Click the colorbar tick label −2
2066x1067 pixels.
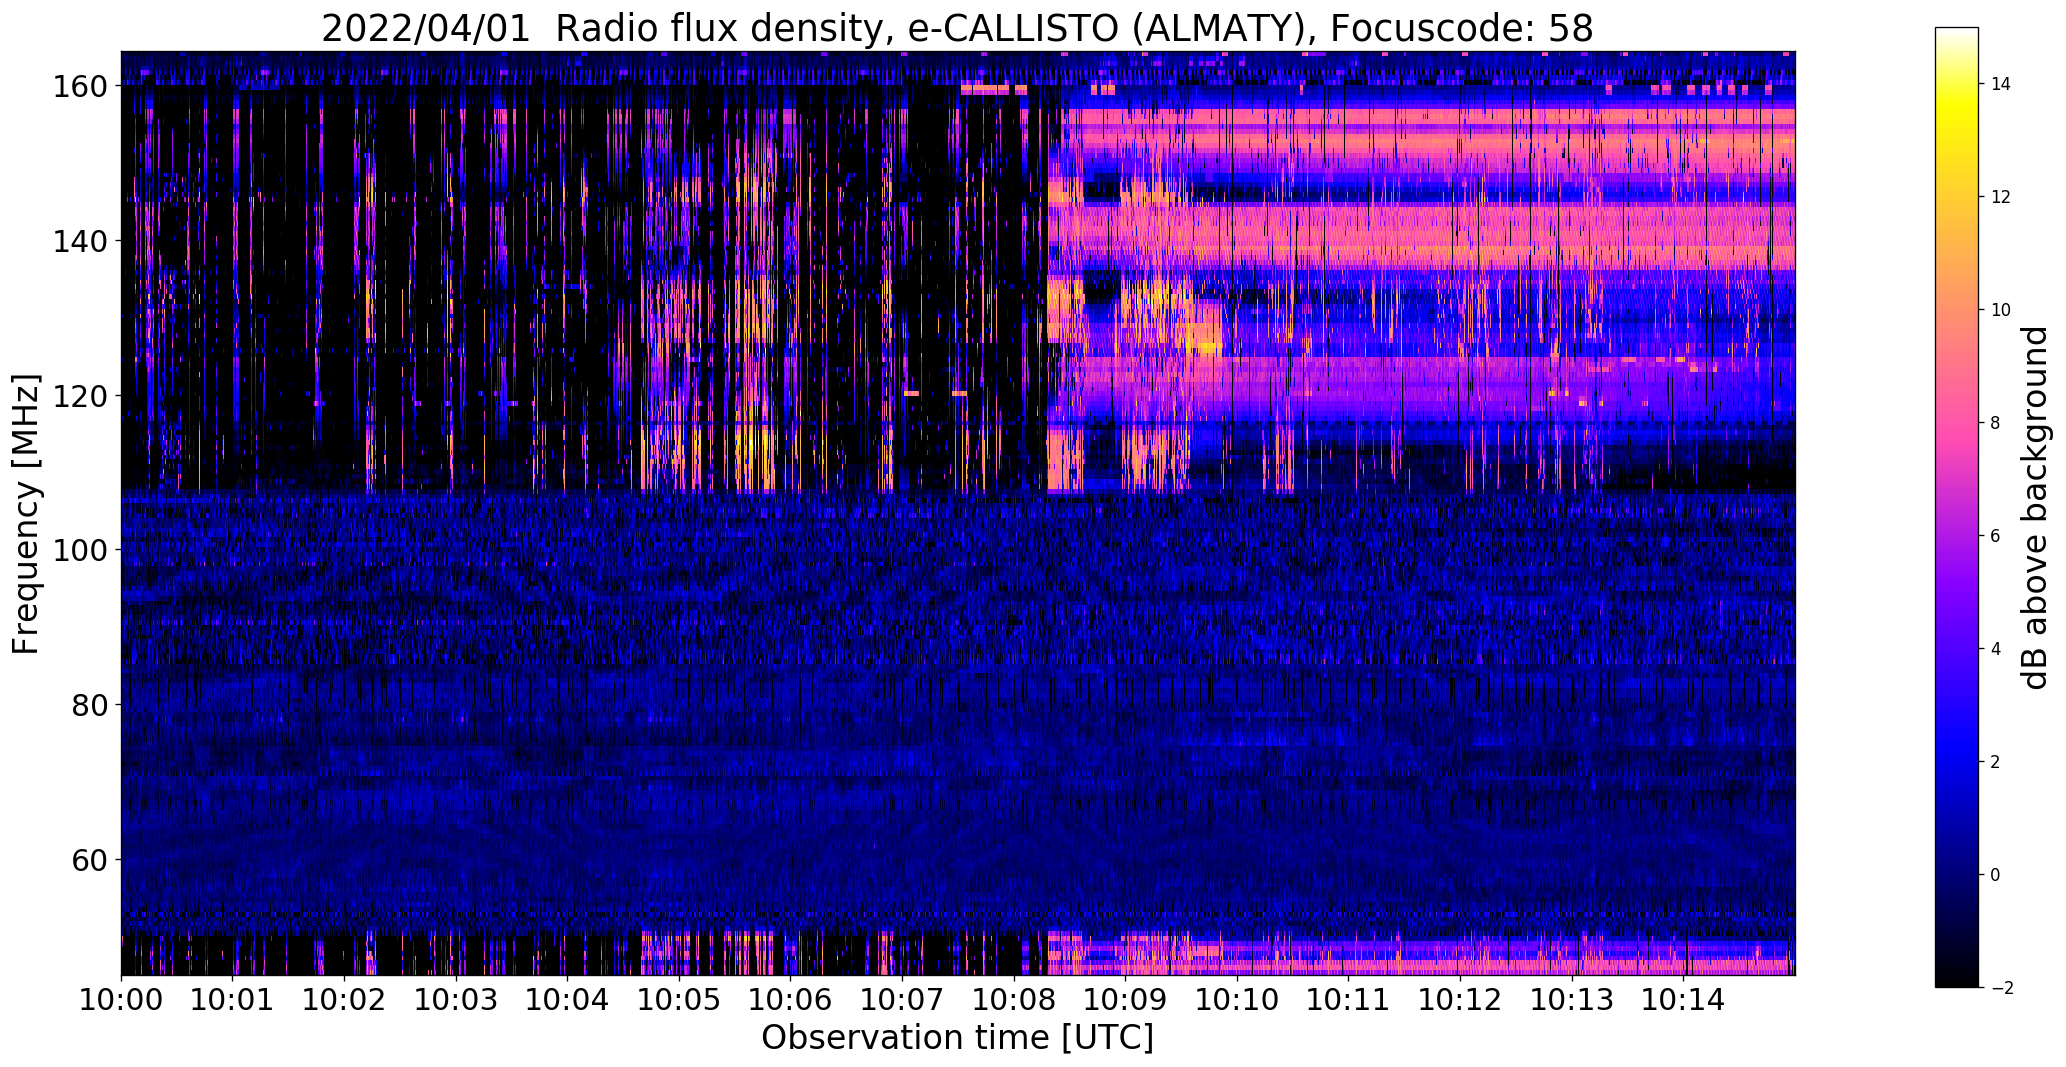(x=2001, y=988)
